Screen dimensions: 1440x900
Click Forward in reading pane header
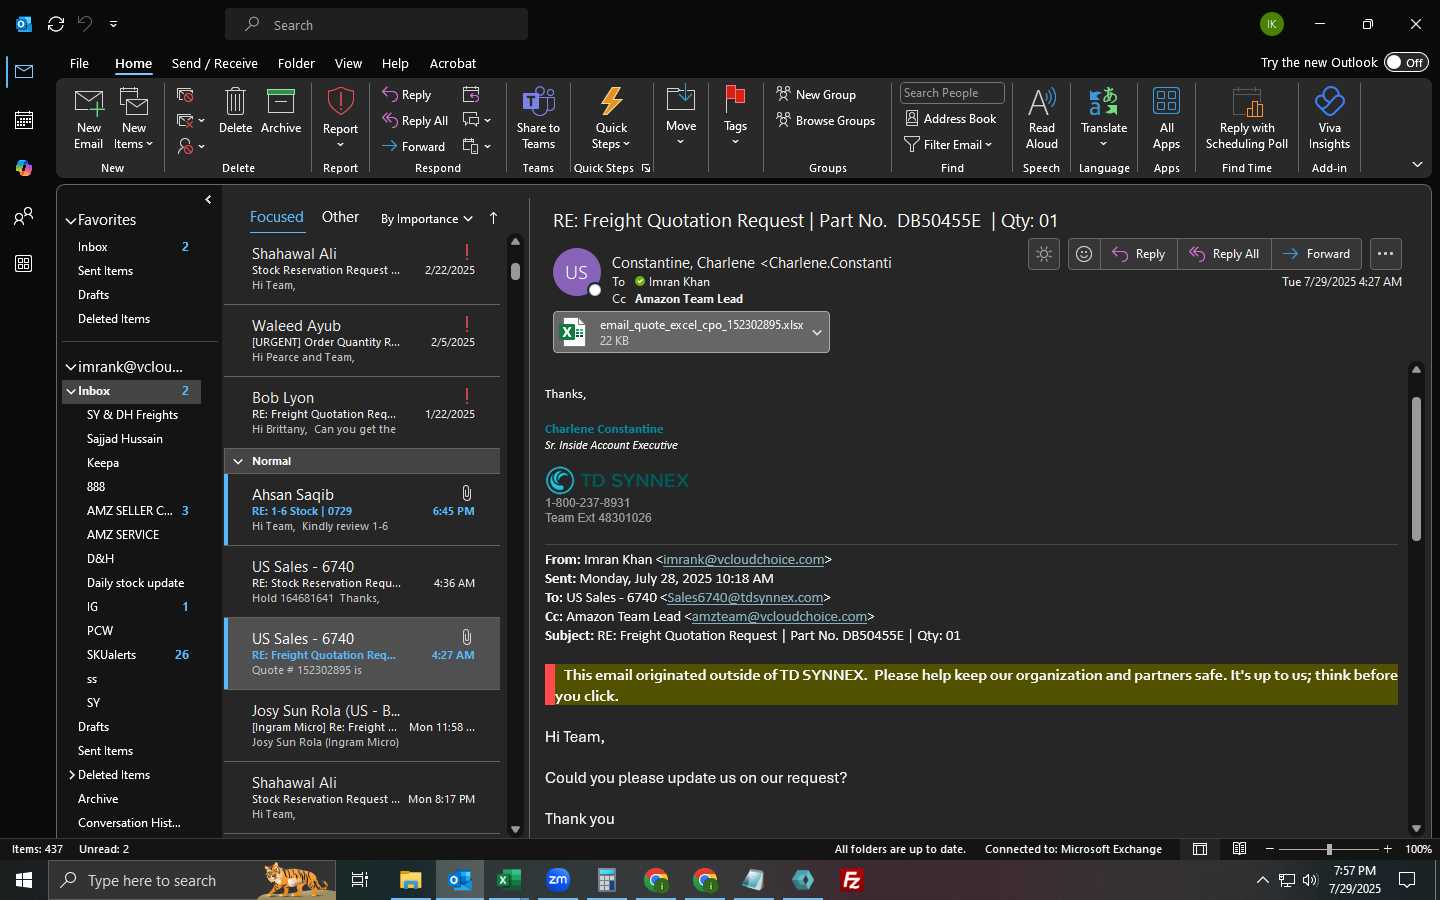tap(1317, 254)
